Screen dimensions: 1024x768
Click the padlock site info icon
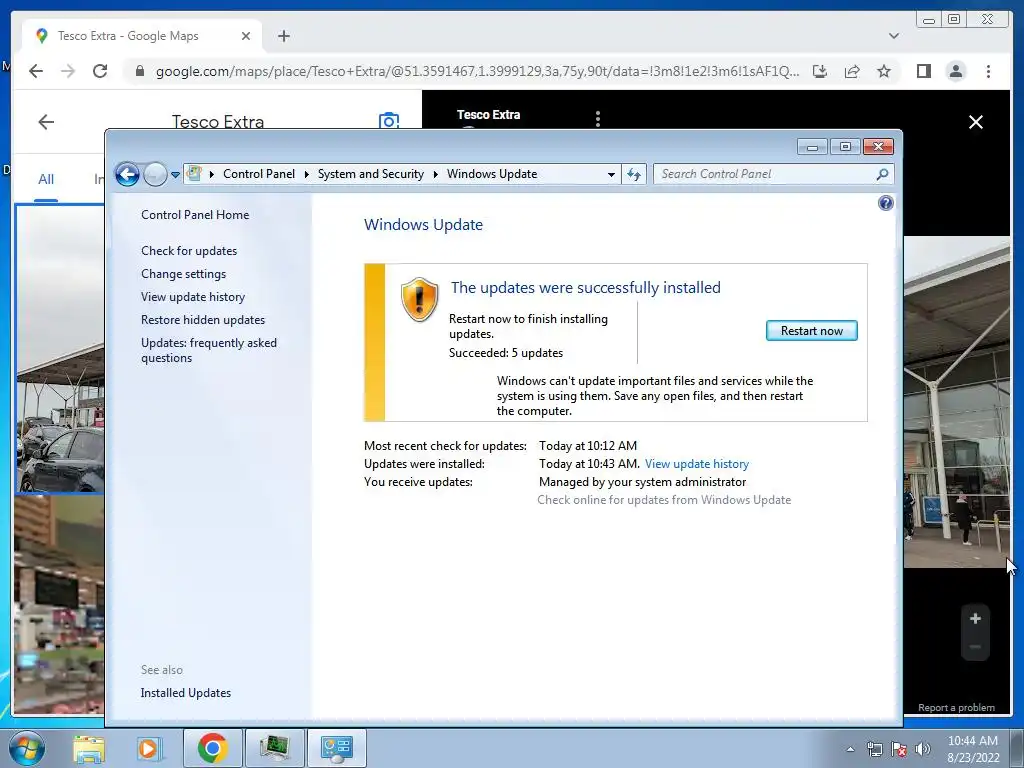click(x=139, y=71)
